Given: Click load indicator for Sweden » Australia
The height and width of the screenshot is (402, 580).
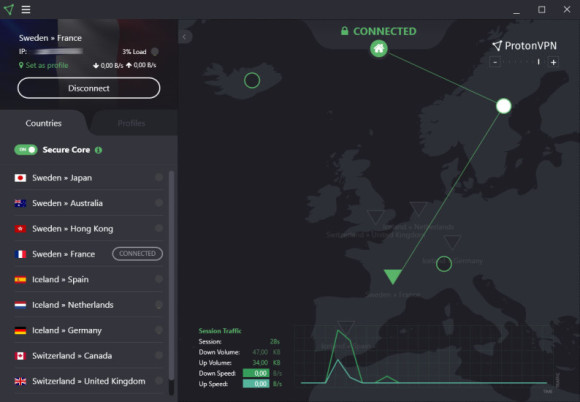Looking at the screenshot, I should point(159,203).
